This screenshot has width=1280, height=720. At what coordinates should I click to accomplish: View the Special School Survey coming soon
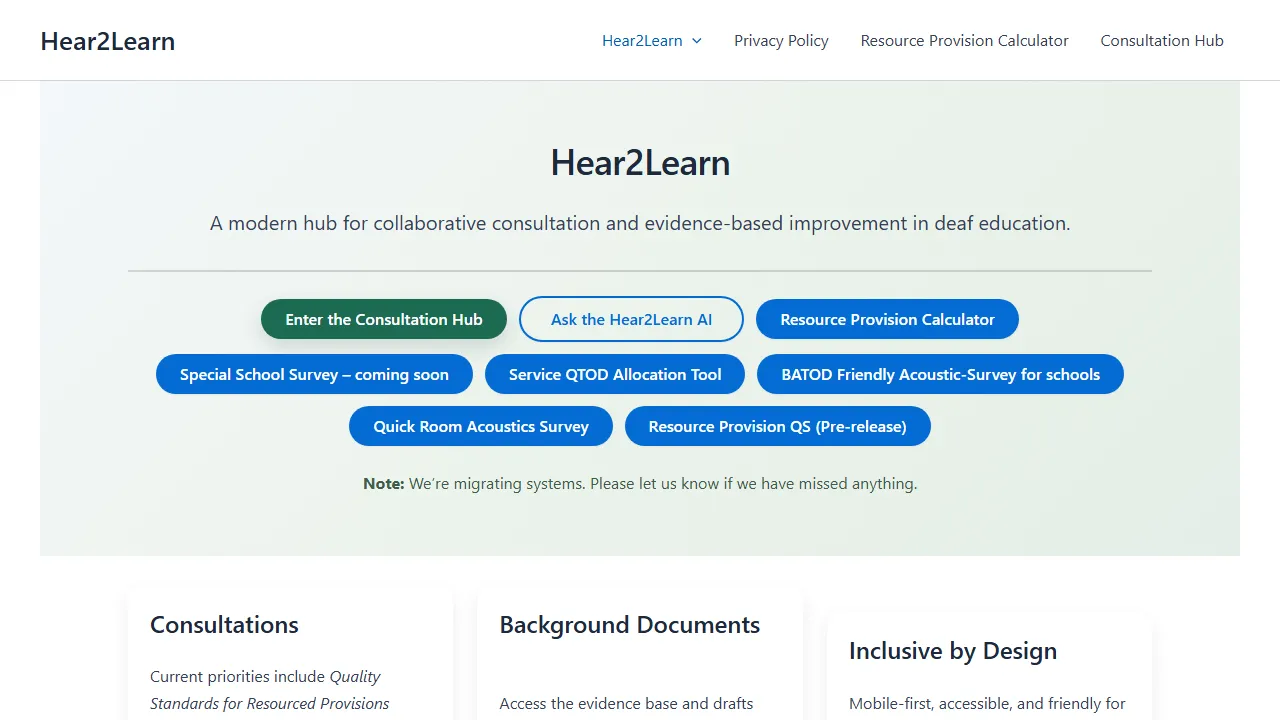click(x=314, y=374)
